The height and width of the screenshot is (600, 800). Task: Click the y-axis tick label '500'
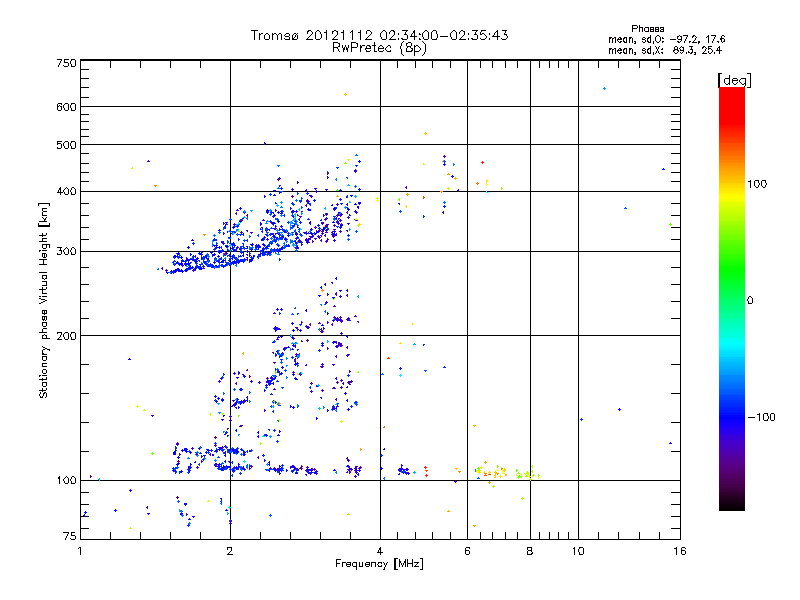tap(66, 145)
